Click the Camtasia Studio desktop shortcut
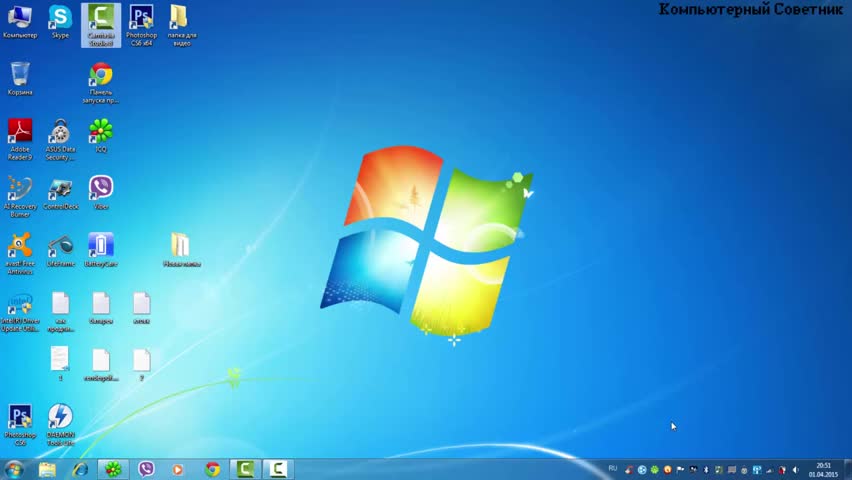The image size is (852, 480). (101, 26)
